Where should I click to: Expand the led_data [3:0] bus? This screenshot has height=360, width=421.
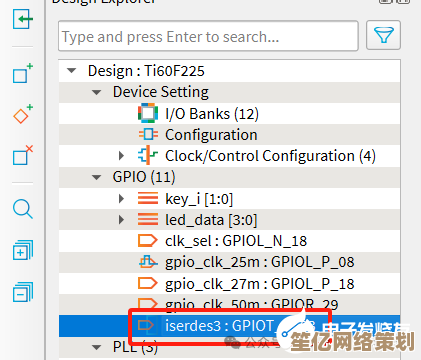click(x=121, y=220)
